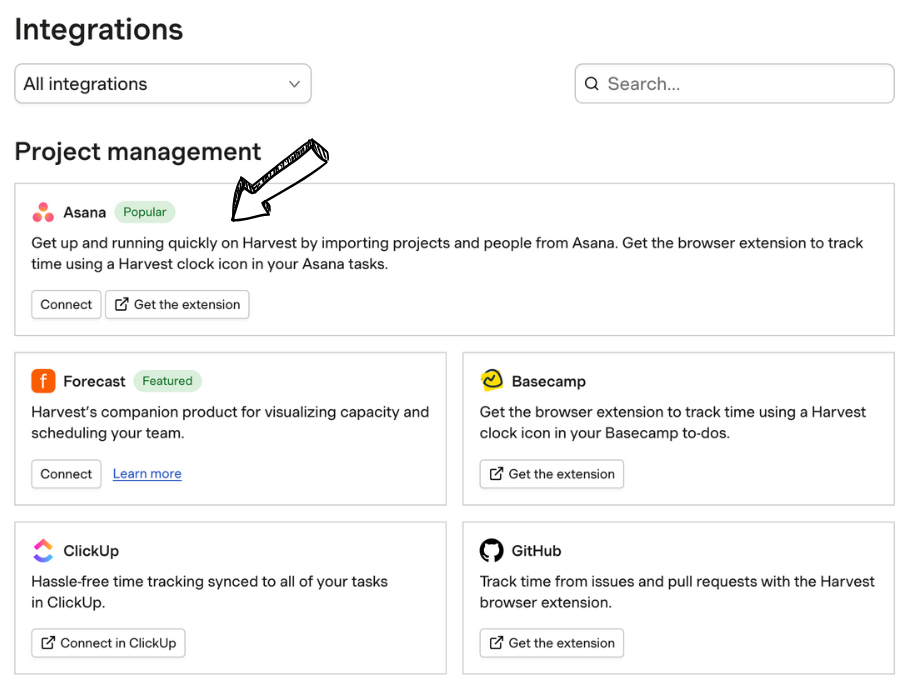The image size is (898, 675).
Task: Click external-link icon in GitHub's Get the extension
Action: pos(496,642)
